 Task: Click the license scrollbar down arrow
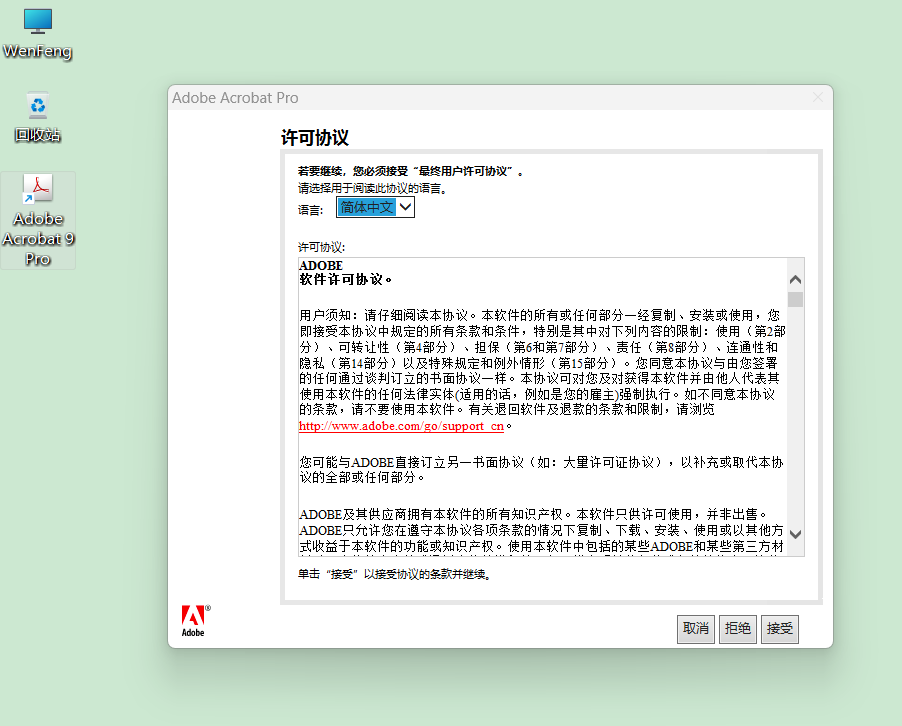coord(796,534)
